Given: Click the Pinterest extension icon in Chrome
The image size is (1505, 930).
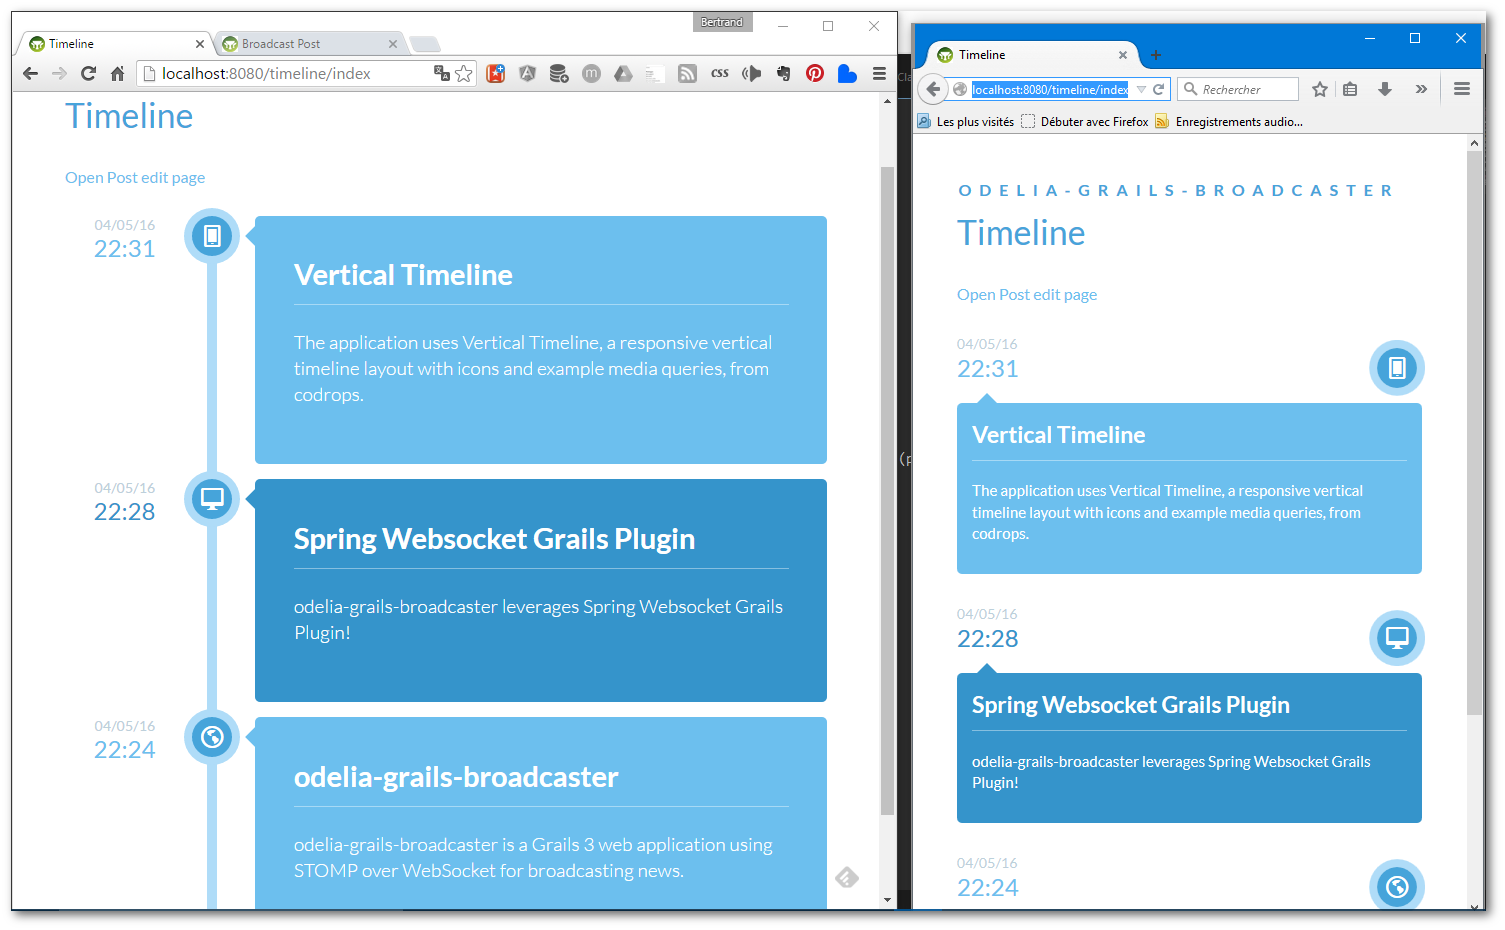Looking at the screenshot, I should click(x=815, y=73).
